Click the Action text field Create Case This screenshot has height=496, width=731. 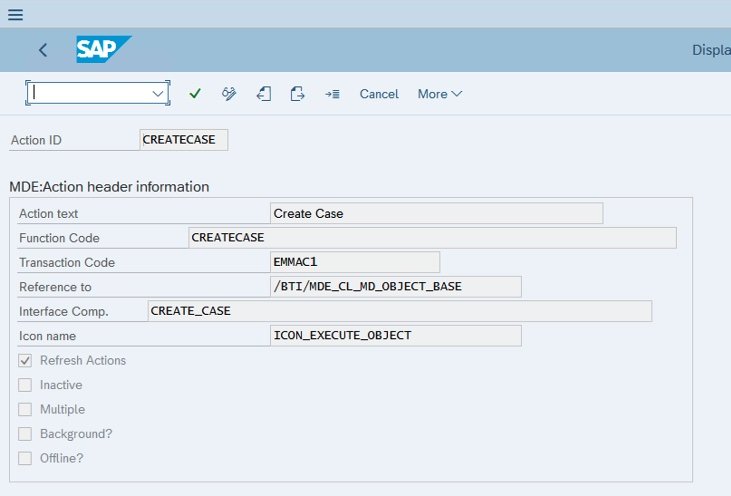pos(436,214)
